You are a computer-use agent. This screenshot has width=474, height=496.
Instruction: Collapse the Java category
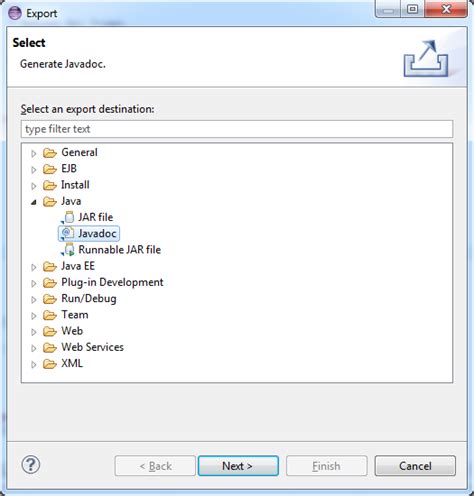click(34, 202)
